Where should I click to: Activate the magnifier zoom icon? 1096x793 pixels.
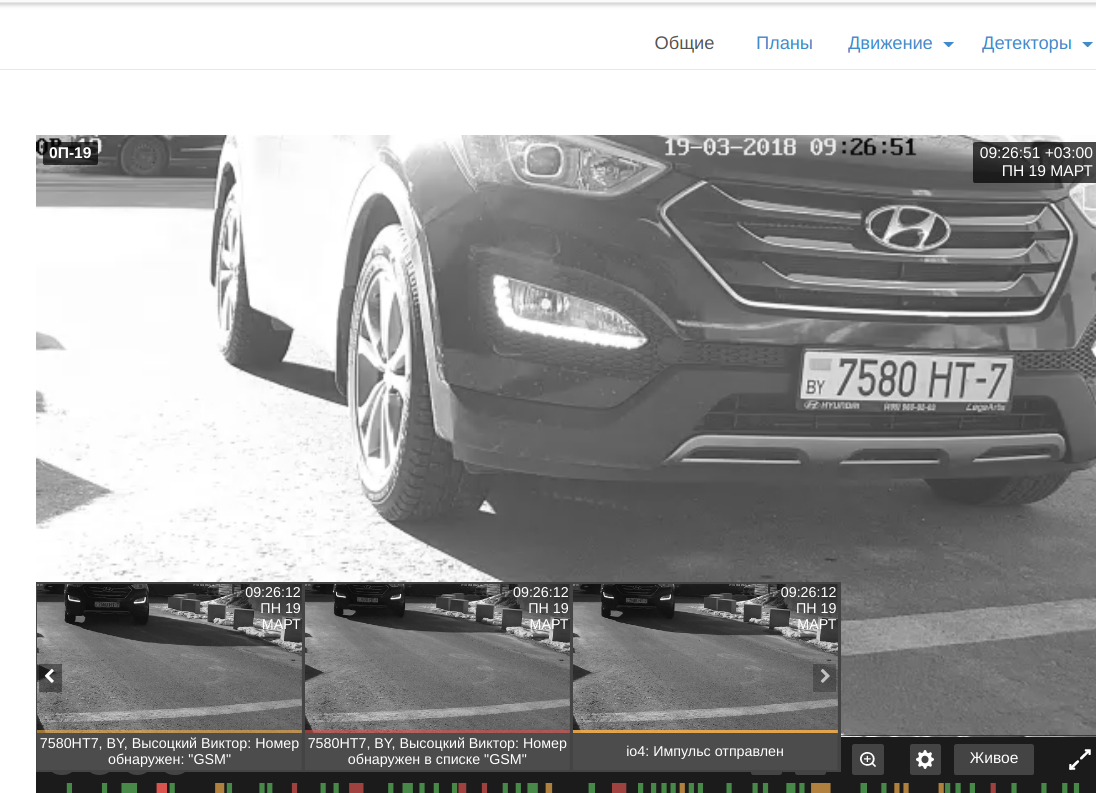[x=867, y=759]
